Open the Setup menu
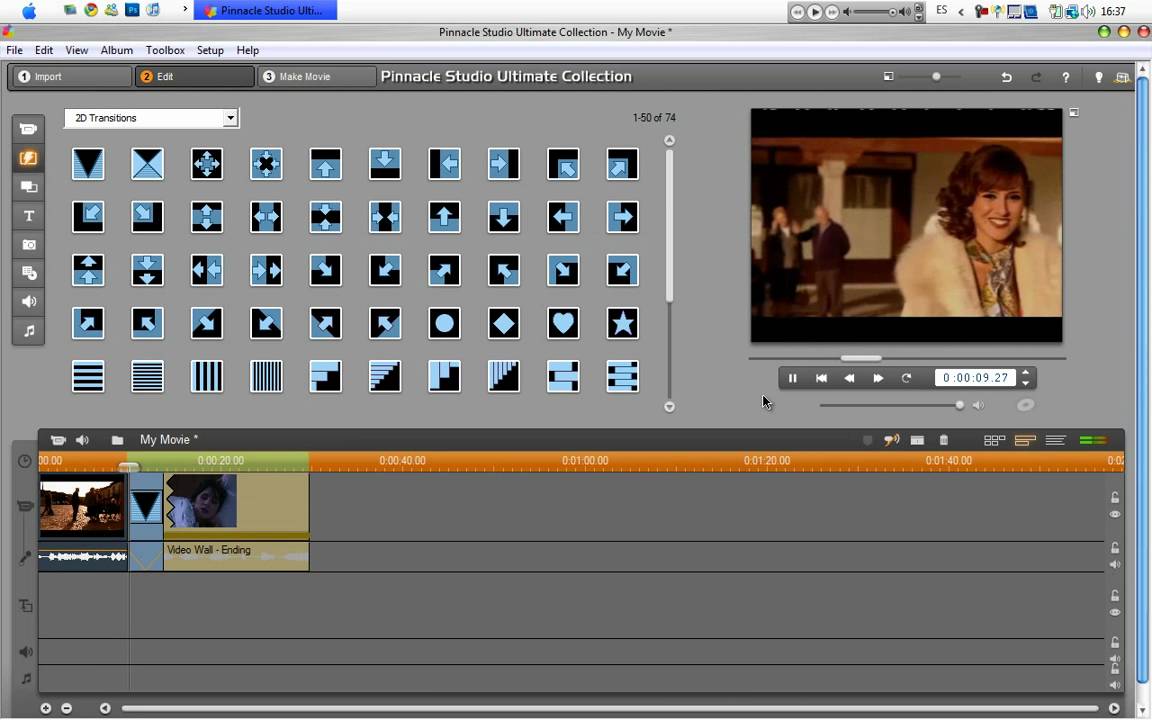1152x720 pixels. [210, 50]
